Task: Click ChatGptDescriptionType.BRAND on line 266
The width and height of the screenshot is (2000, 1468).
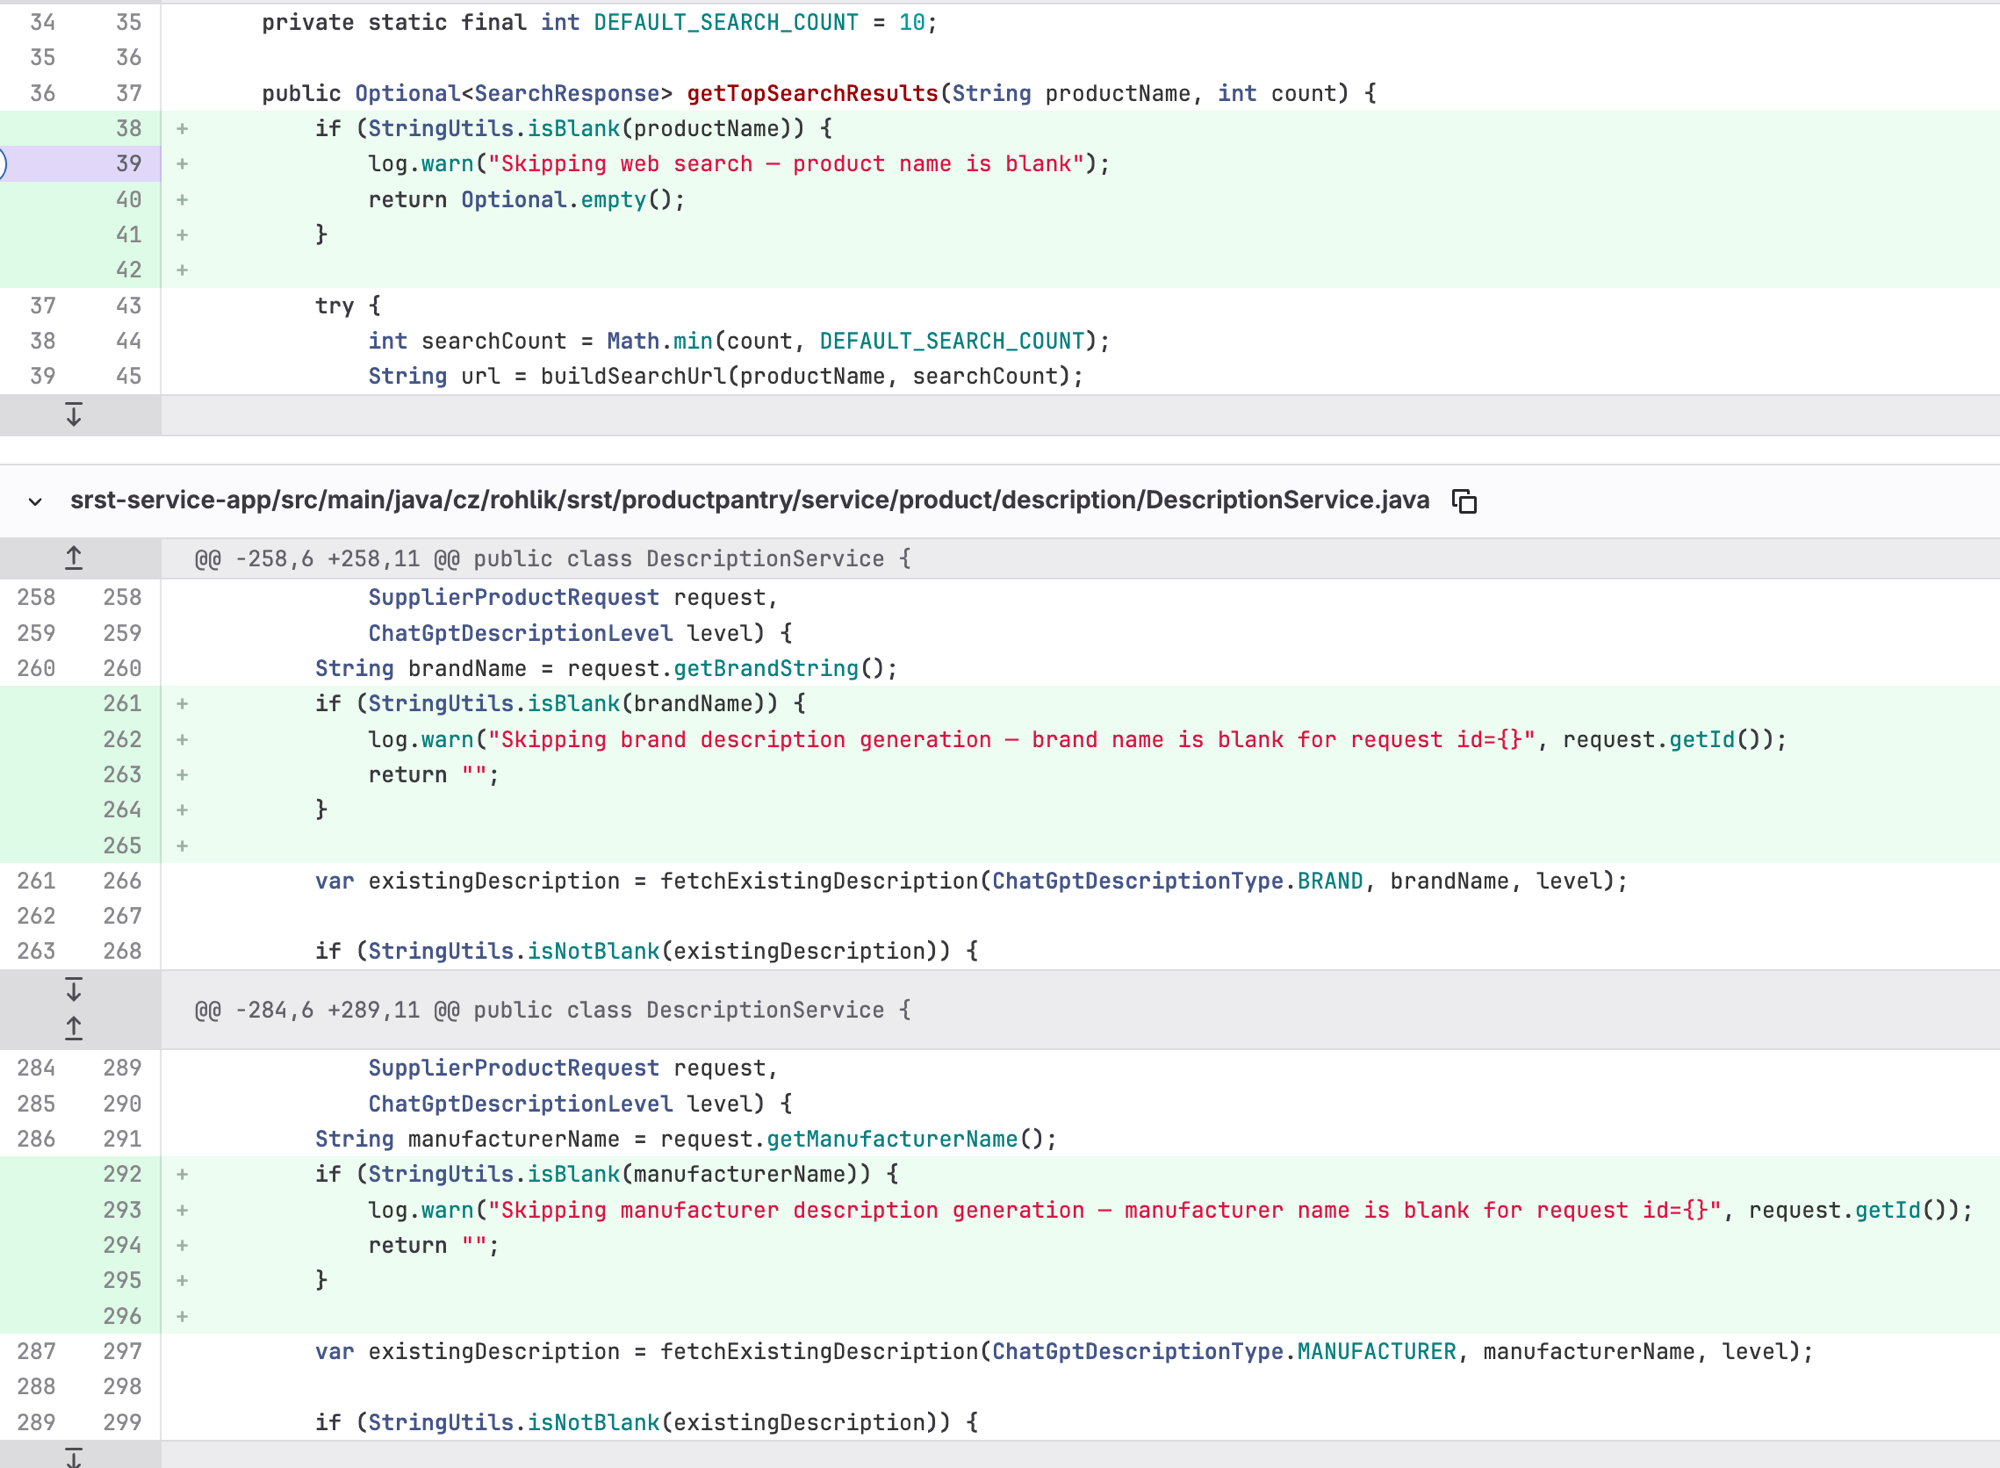Action: 1177,881
